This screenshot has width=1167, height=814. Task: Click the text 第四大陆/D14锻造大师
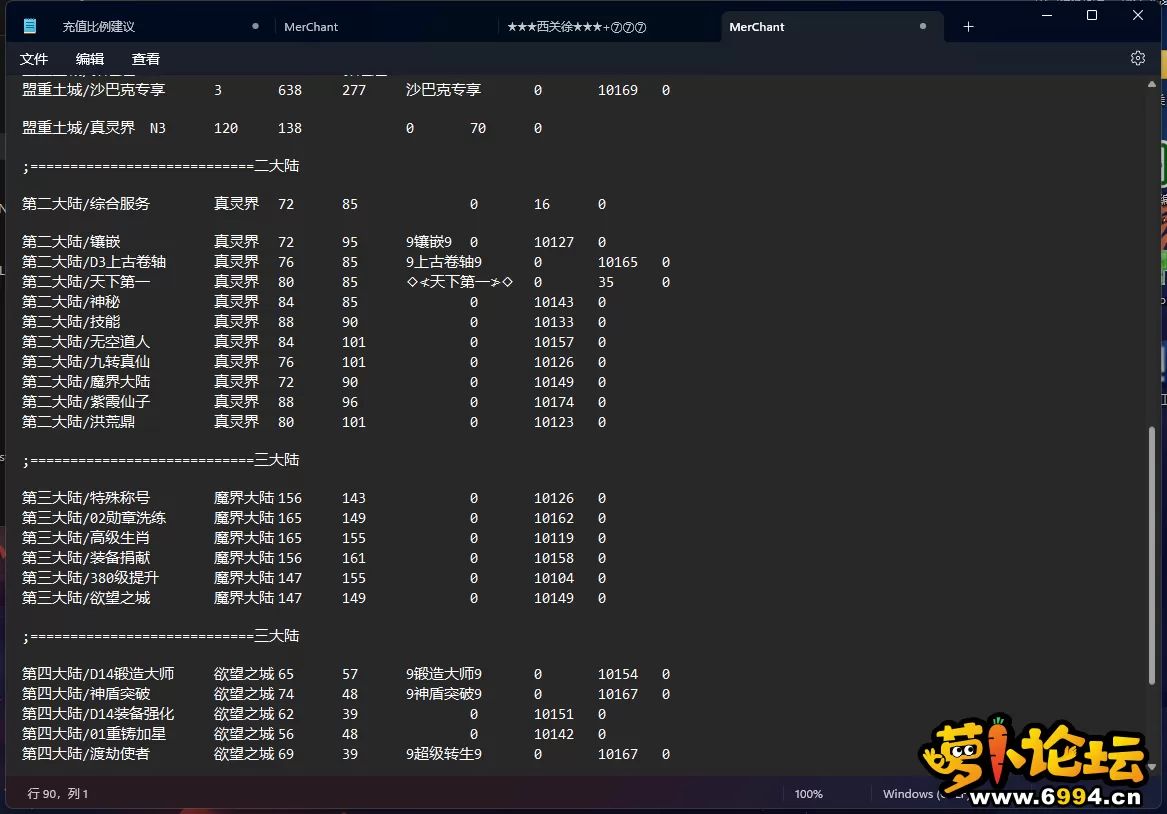97,674
